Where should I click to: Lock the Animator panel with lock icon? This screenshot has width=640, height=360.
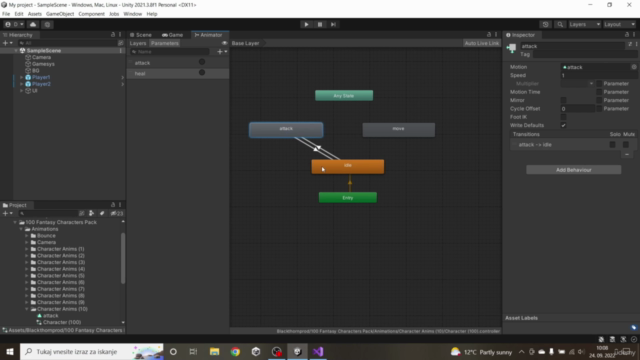coord(489,35)
